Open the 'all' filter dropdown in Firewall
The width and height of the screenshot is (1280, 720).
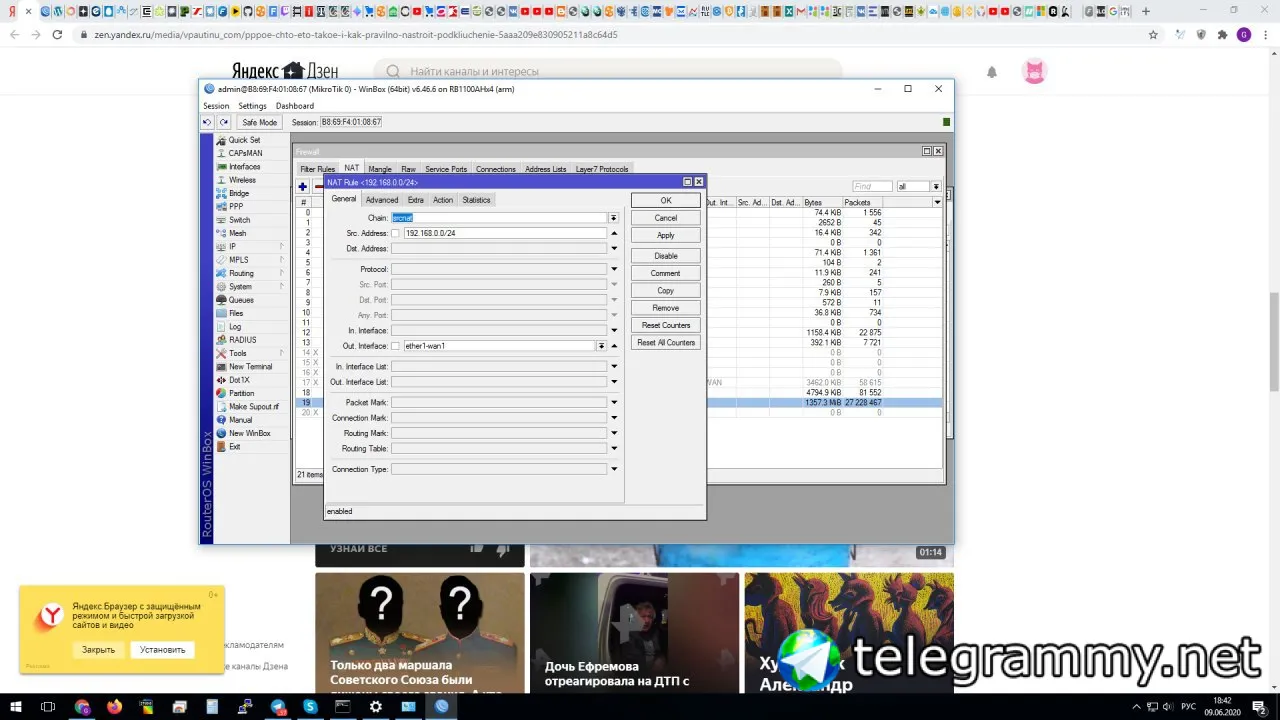(x=936, y=187)
